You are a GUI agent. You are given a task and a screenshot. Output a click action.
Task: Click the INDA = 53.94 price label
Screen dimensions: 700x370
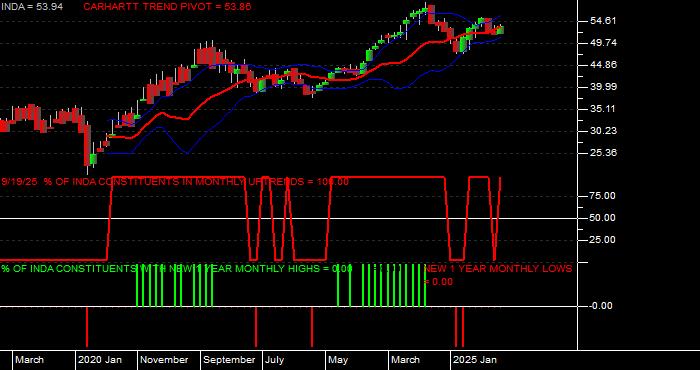(x=32, y=7)
